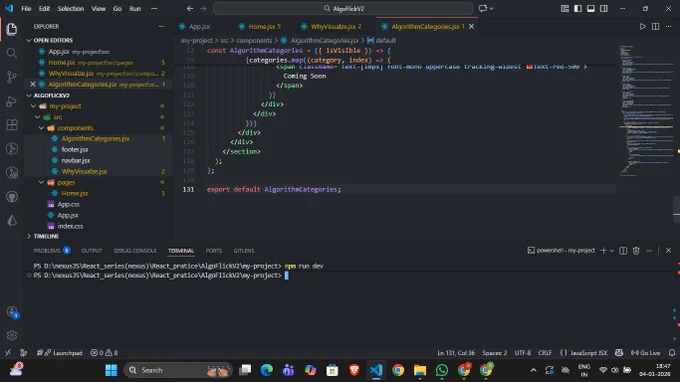Toggle bottom panel visibility
The image size is (680, 382).
(x=591, y=8)
